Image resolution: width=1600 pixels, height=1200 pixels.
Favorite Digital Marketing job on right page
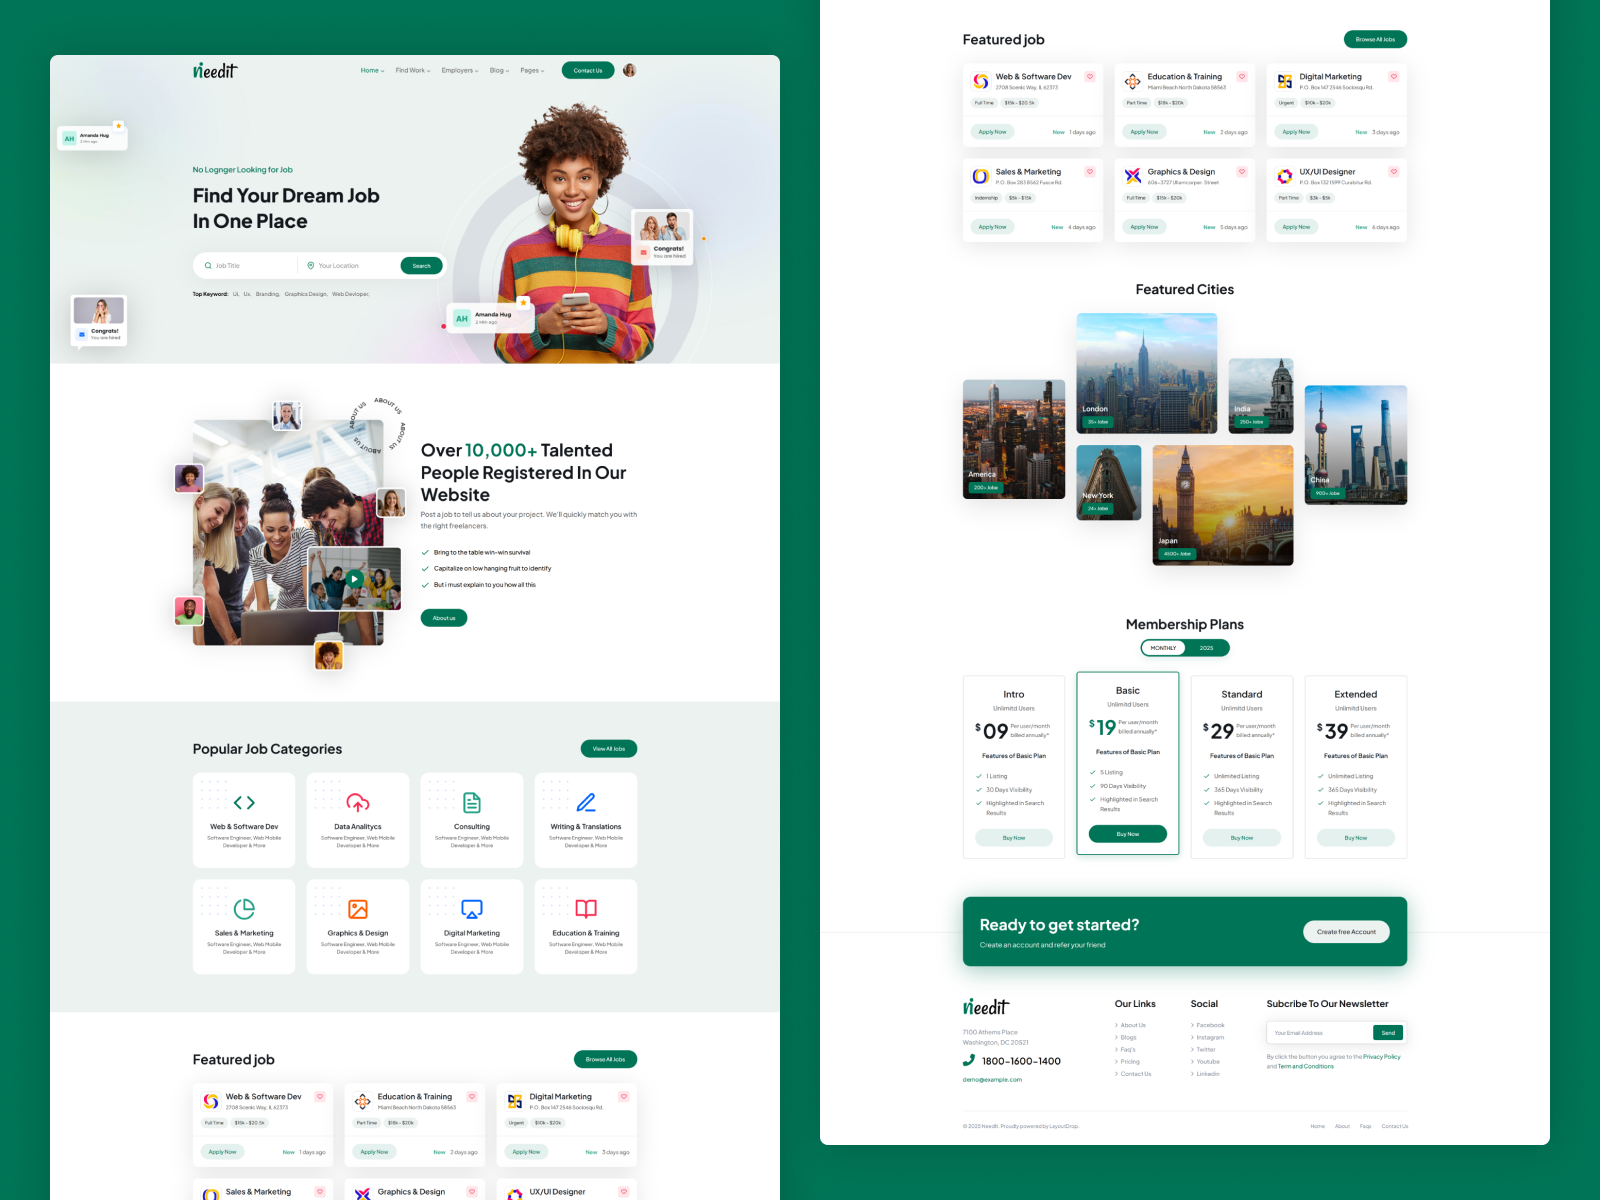[1394, 76]
